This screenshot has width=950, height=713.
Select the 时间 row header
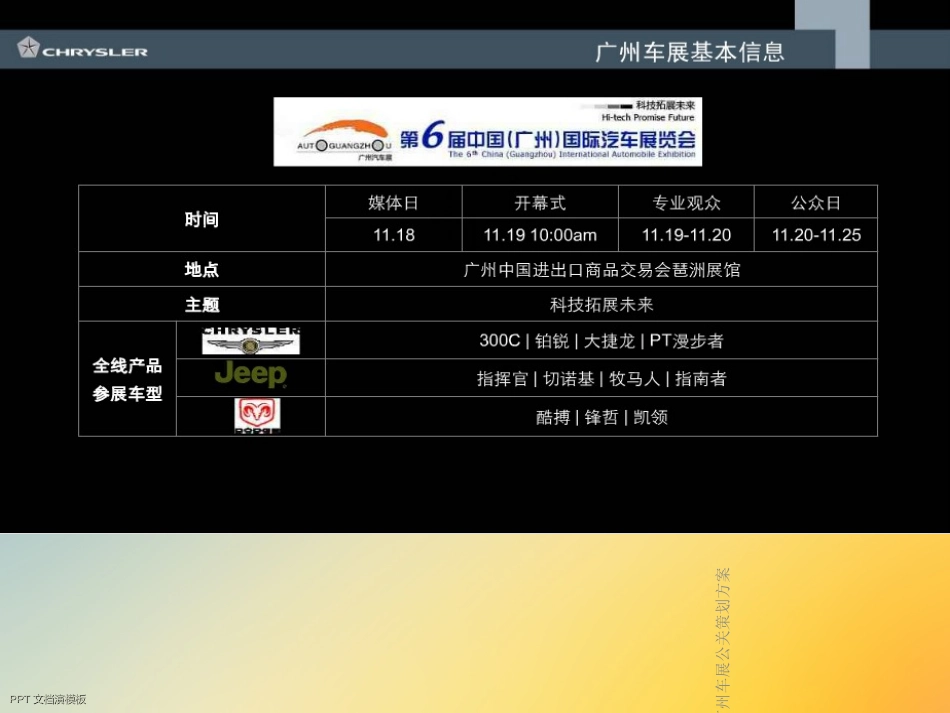tap(202, 219)
